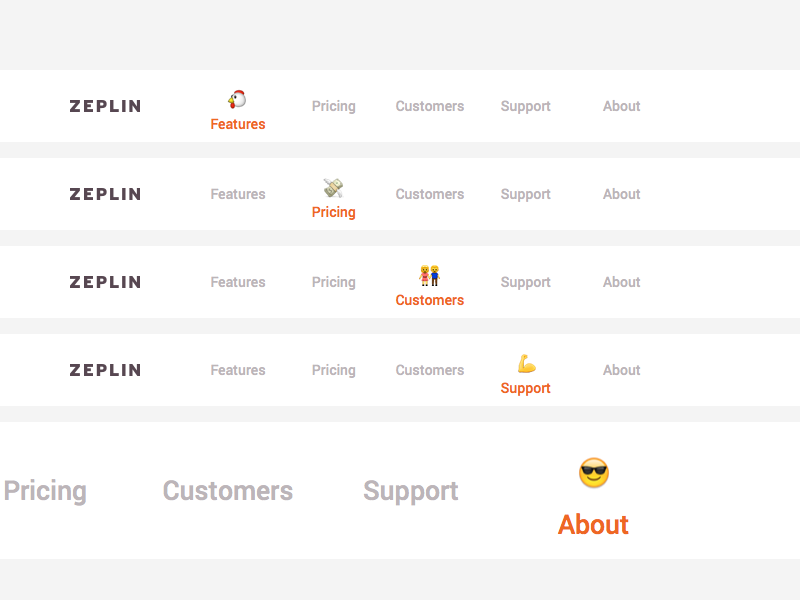800x600 pixels.
Task: Click the chicken emoji above Features
Action: pos(237,98)
